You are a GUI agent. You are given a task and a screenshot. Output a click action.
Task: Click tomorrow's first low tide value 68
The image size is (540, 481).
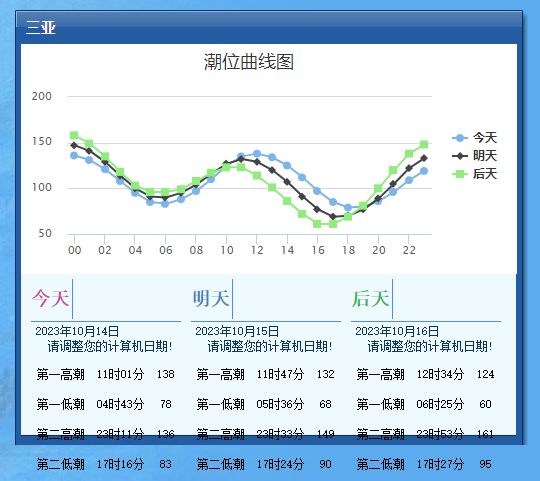[325, 404]
